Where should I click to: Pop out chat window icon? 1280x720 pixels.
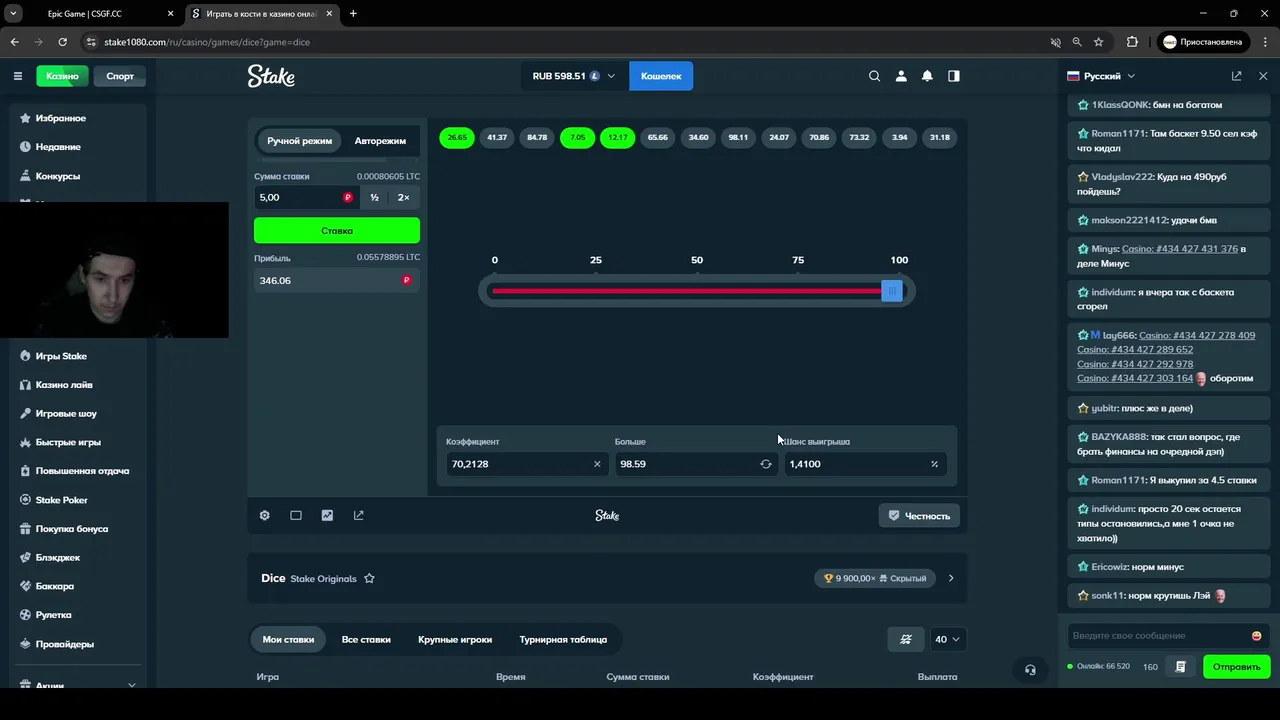pos(1237,76)
